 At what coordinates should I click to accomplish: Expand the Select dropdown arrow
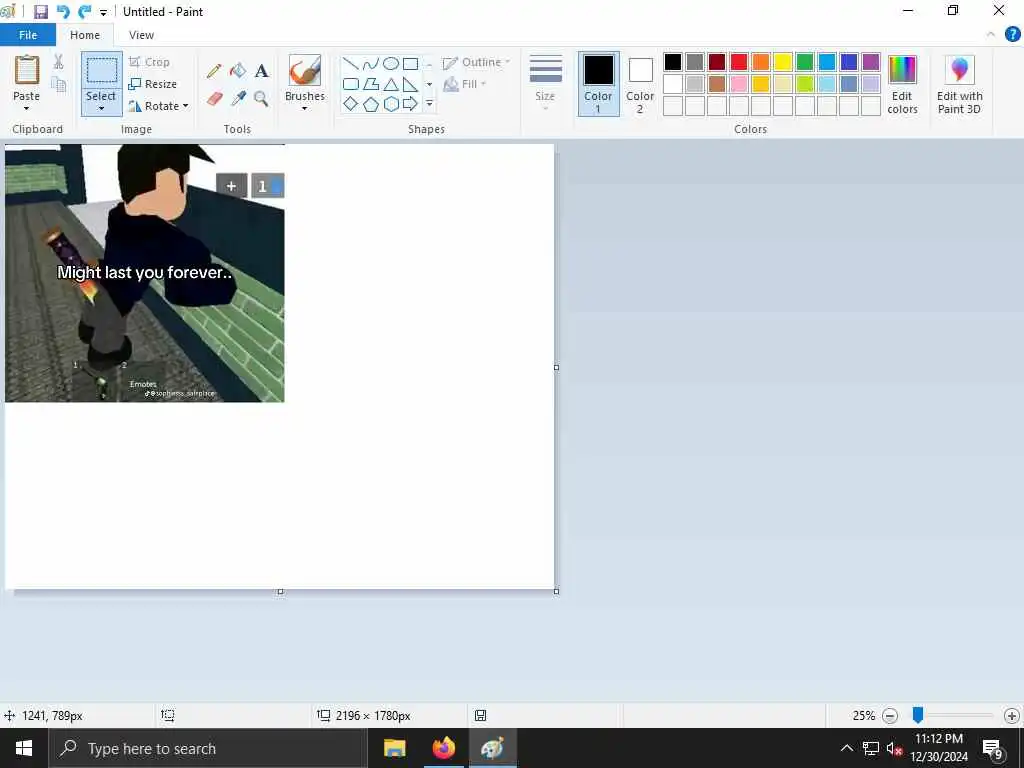[101, 109]
